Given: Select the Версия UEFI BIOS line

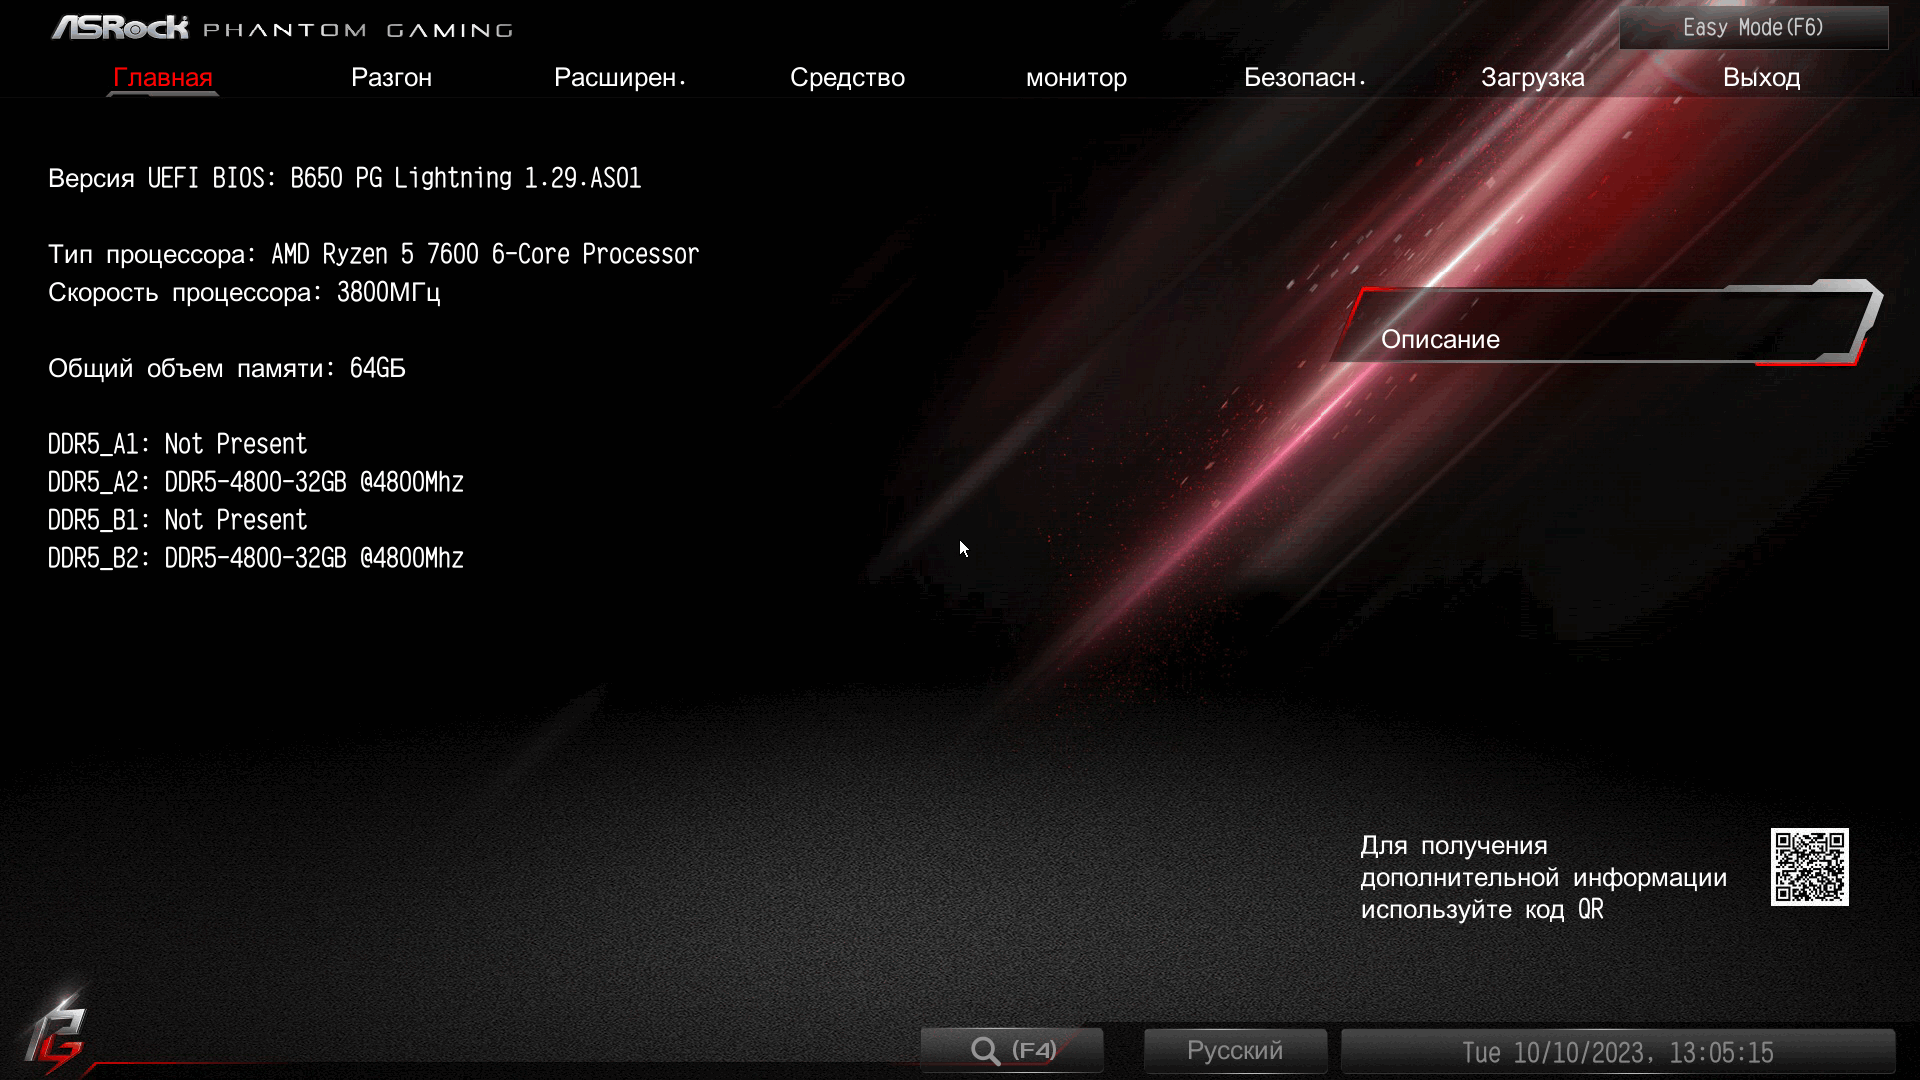Looking at the screenshot, I should coord(345,178).
